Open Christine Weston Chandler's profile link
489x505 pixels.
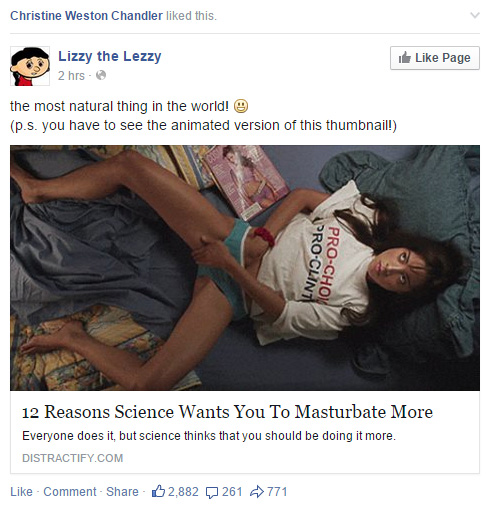86,16
